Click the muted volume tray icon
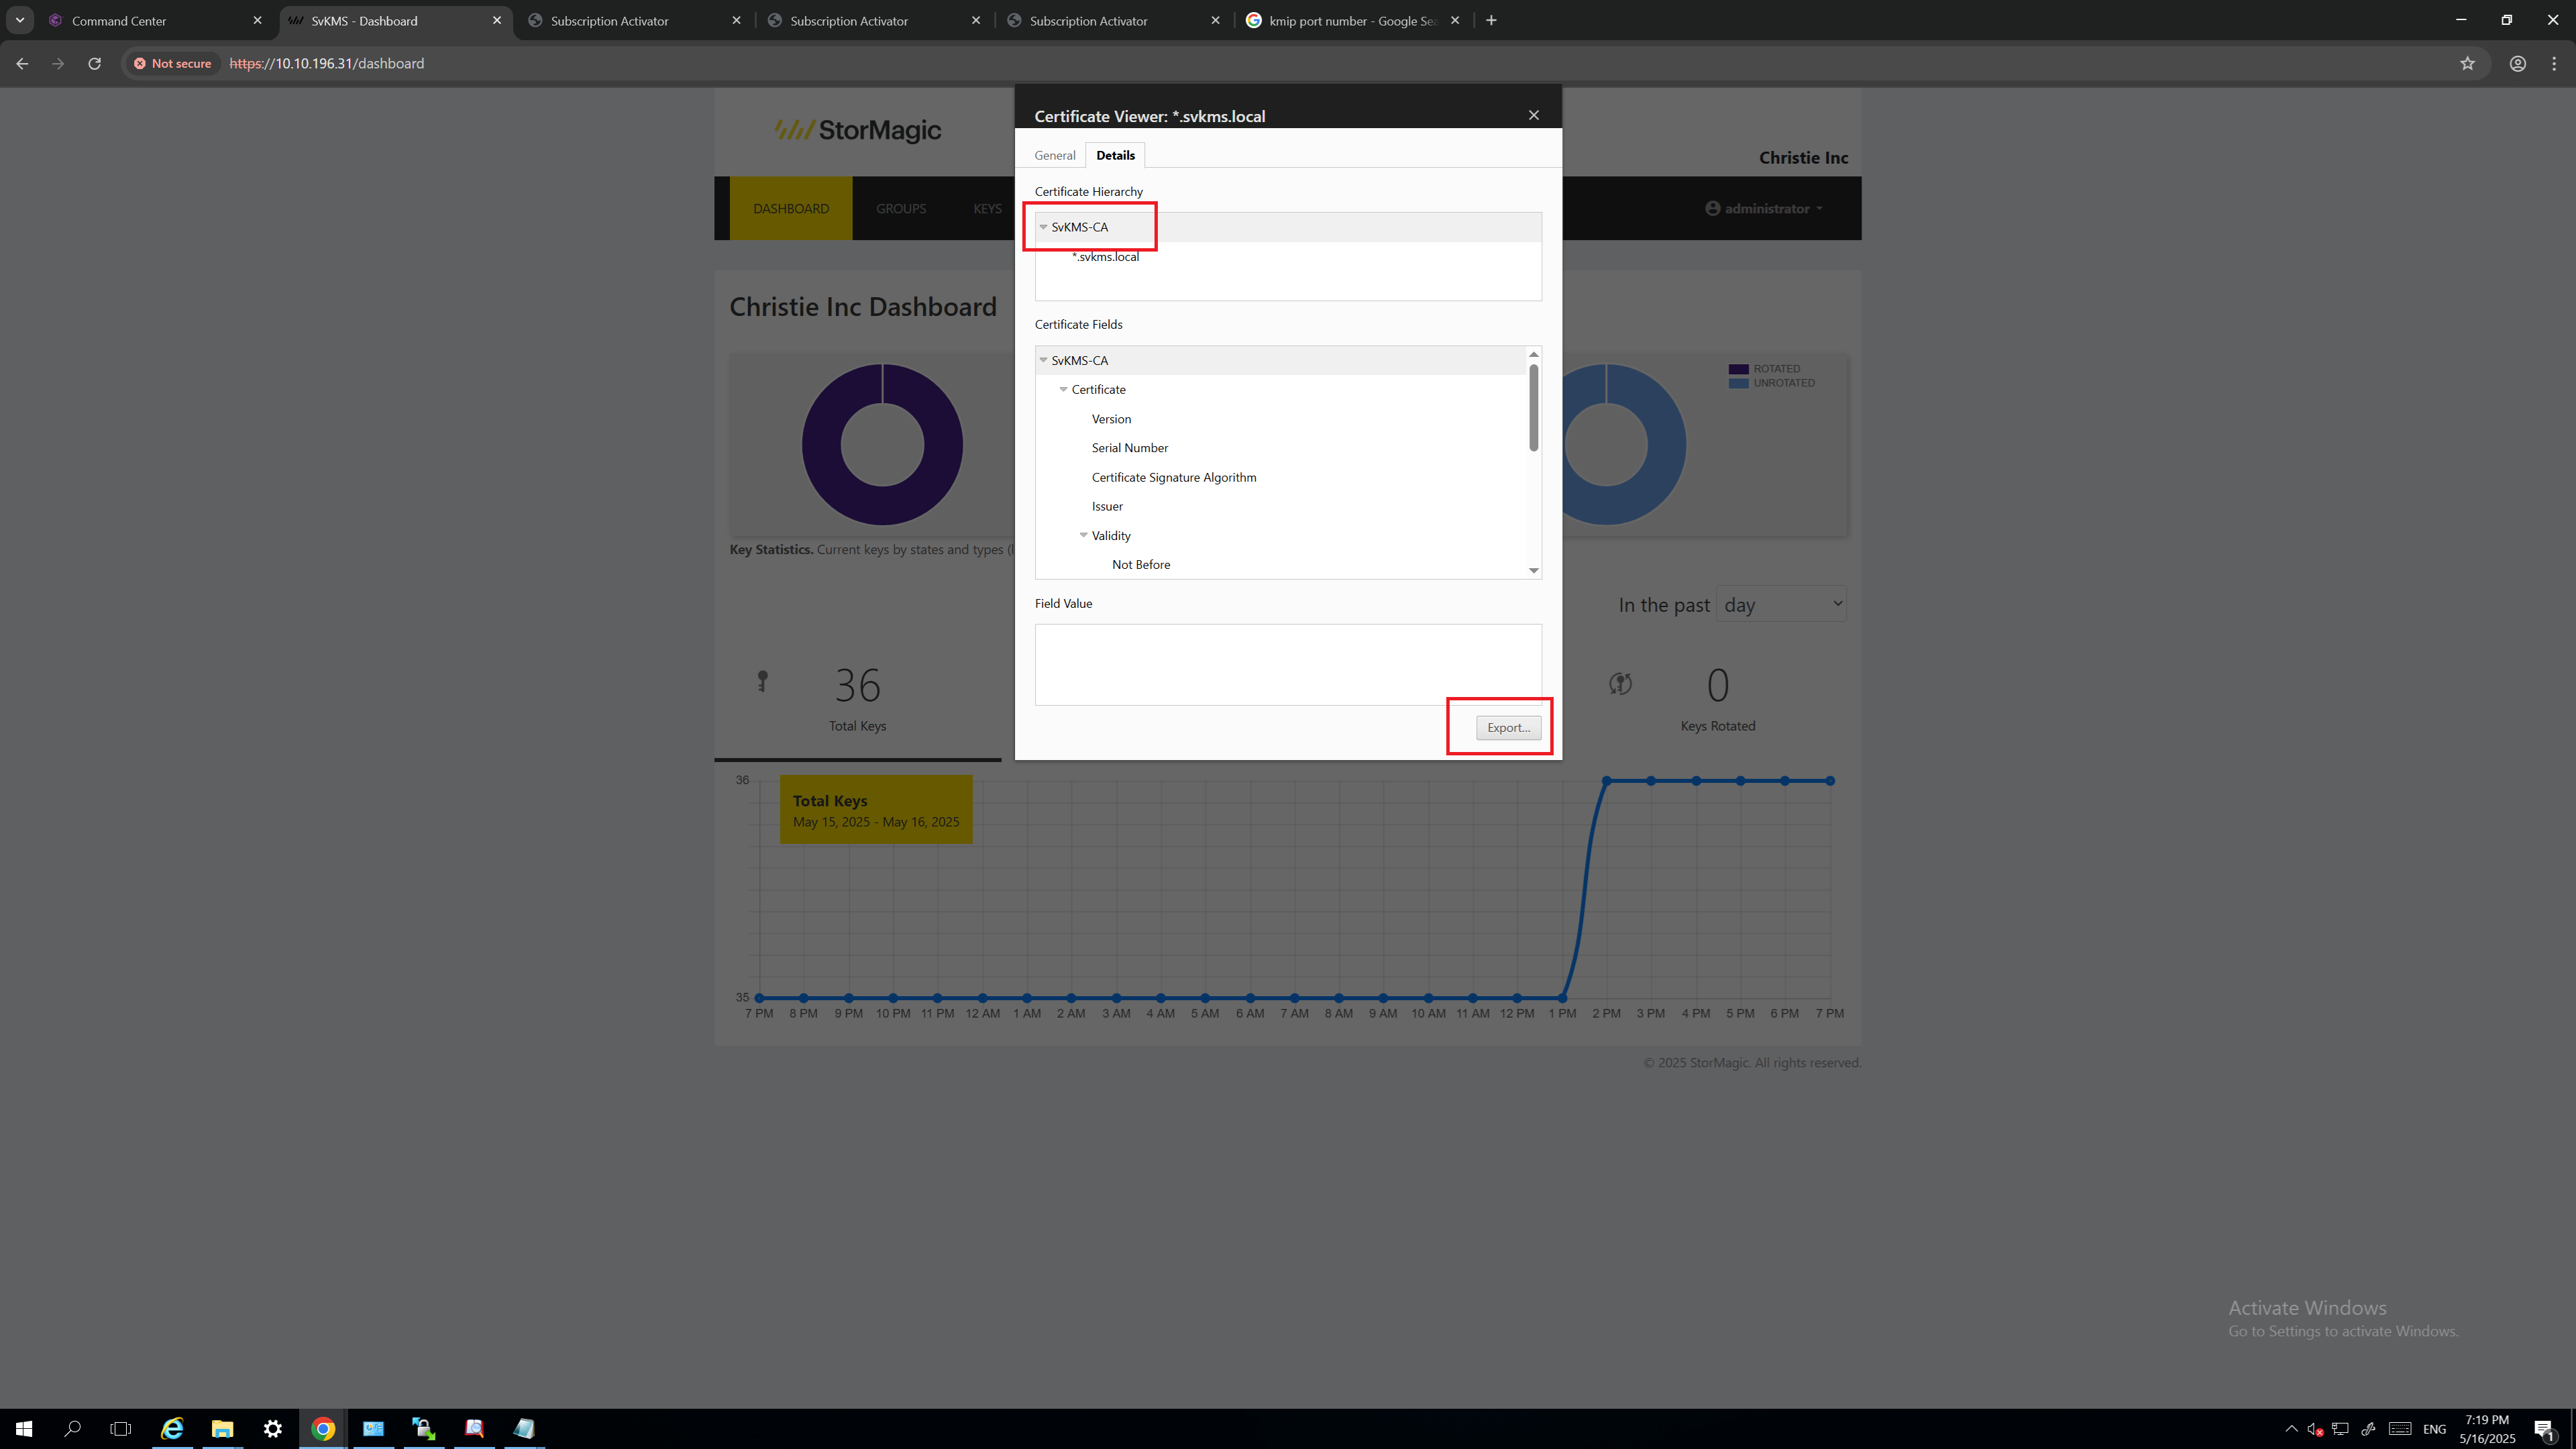The width and height of the screenshot is (2576, 1449). [2315, 1428]
